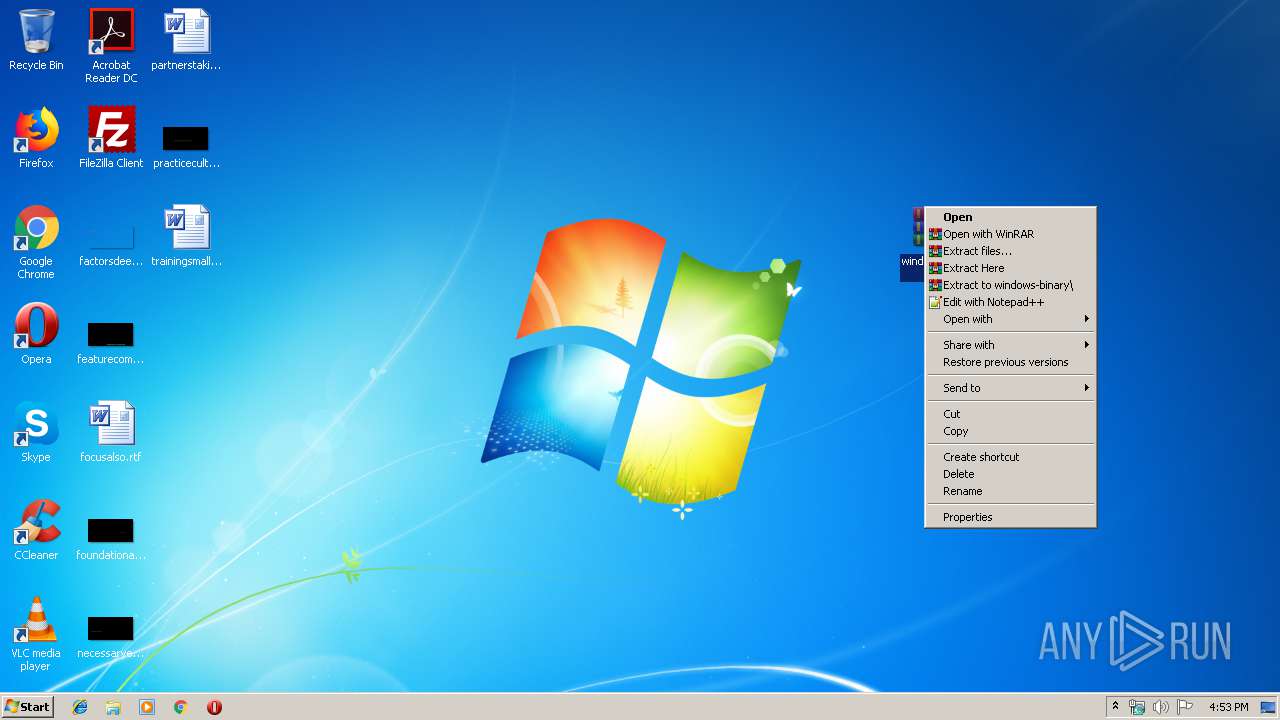Select the featurecom desktop file
The width and height of the screenshot is (1280, 720).
(x=111, y=342)
